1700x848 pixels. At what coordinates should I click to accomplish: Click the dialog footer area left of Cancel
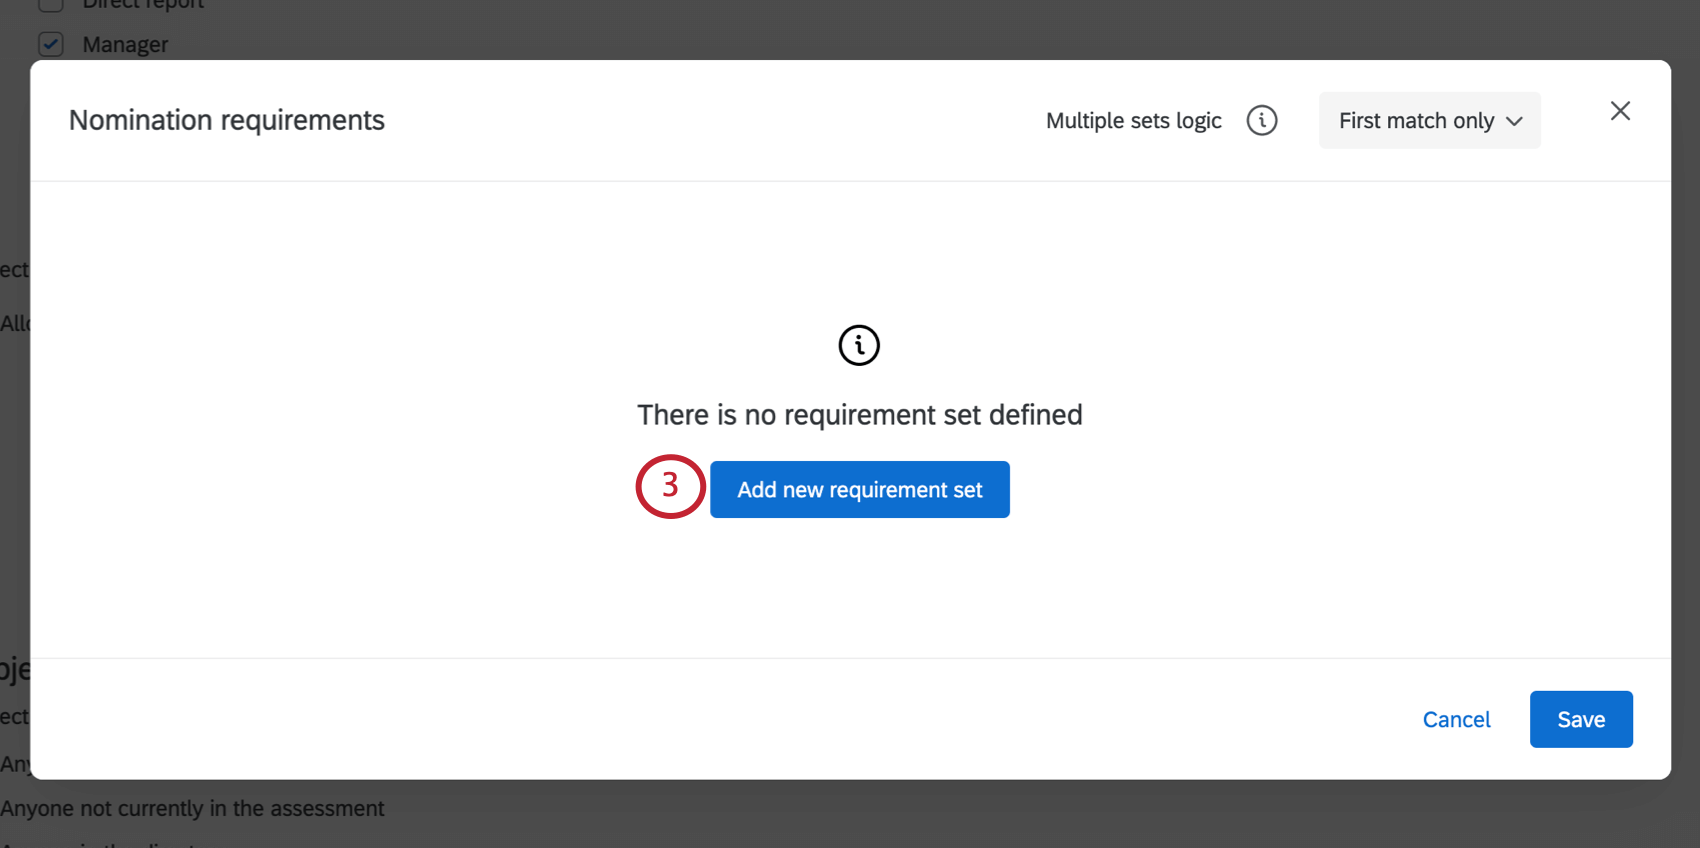click(700, 719)
